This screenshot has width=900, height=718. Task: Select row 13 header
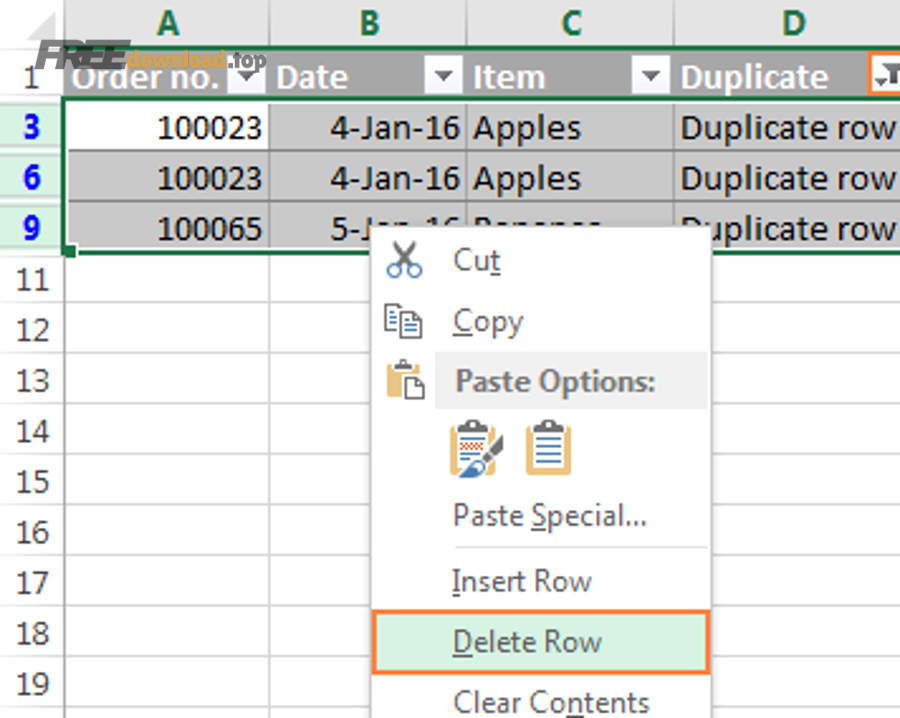pyautogui.click(x=32, y=381)
